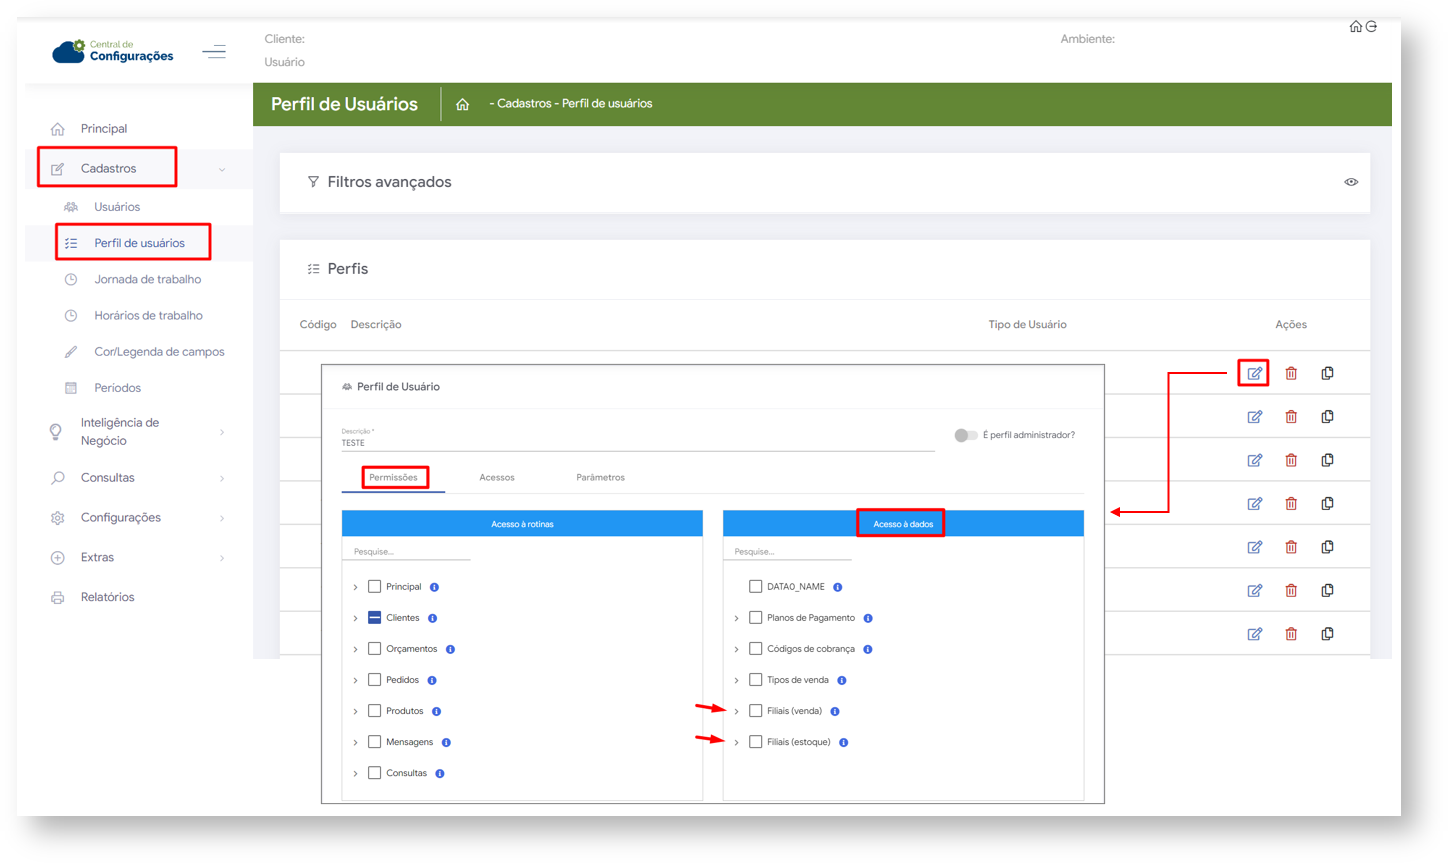Switch to the Acessos tab
This screenshot has height=864, width=1449.
point(496,478)
